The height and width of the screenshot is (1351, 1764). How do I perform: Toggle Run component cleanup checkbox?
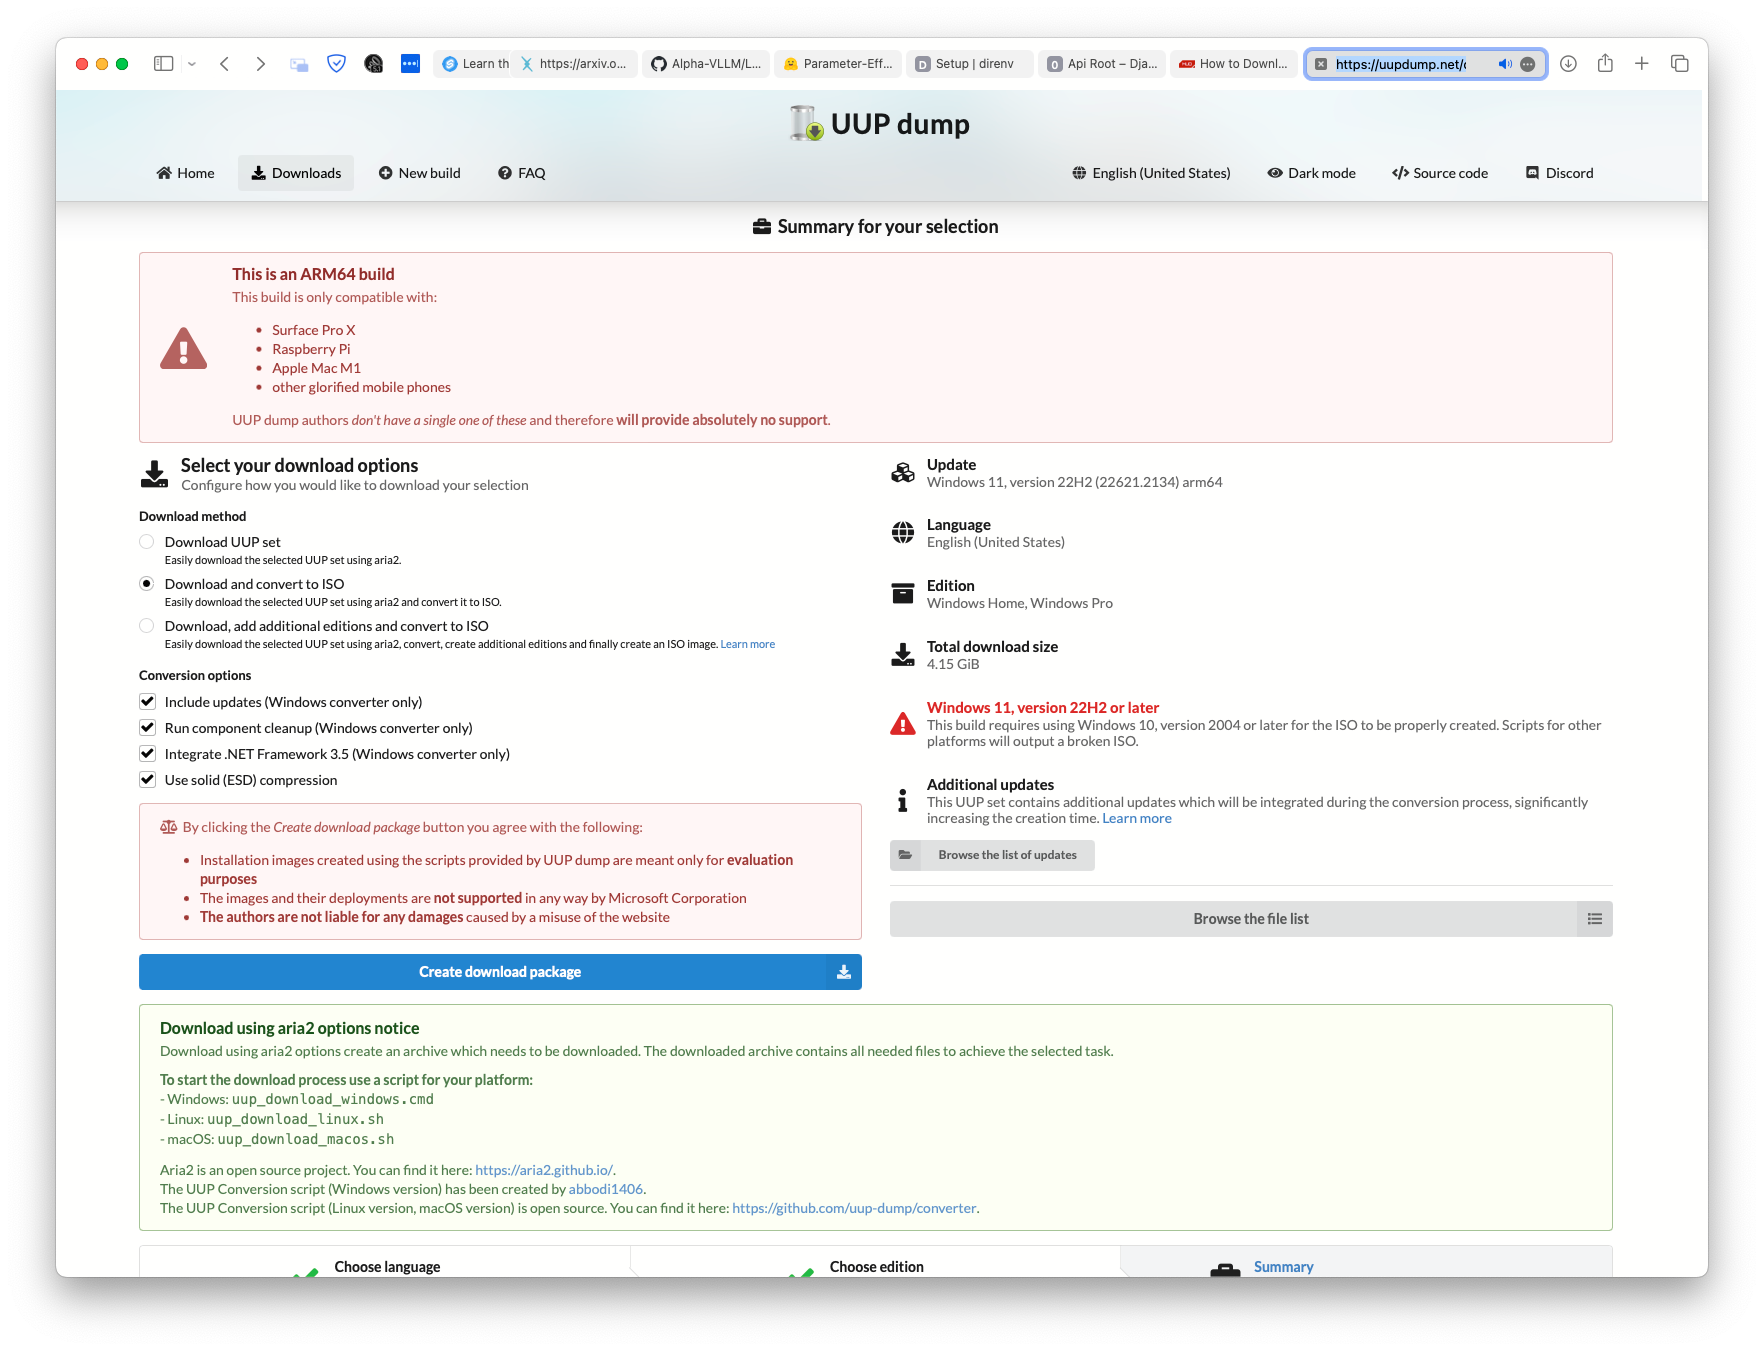(147, 728)
